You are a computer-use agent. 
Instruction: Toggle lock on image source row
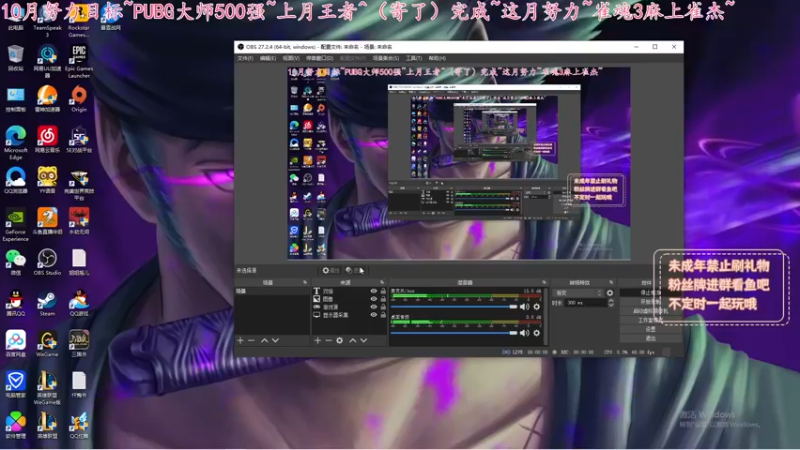[x=383, y=299]
